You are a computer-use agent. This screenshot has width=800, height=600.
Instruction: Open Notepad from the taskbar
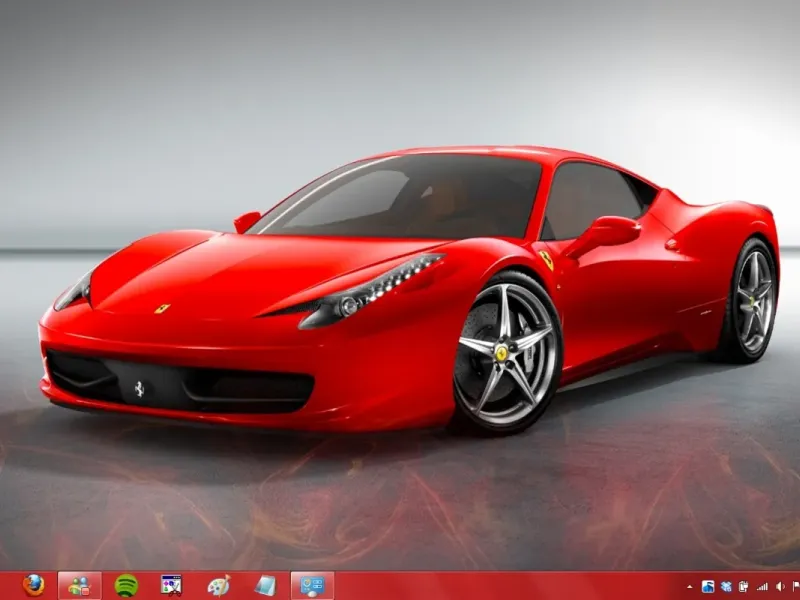coord(264,585)
